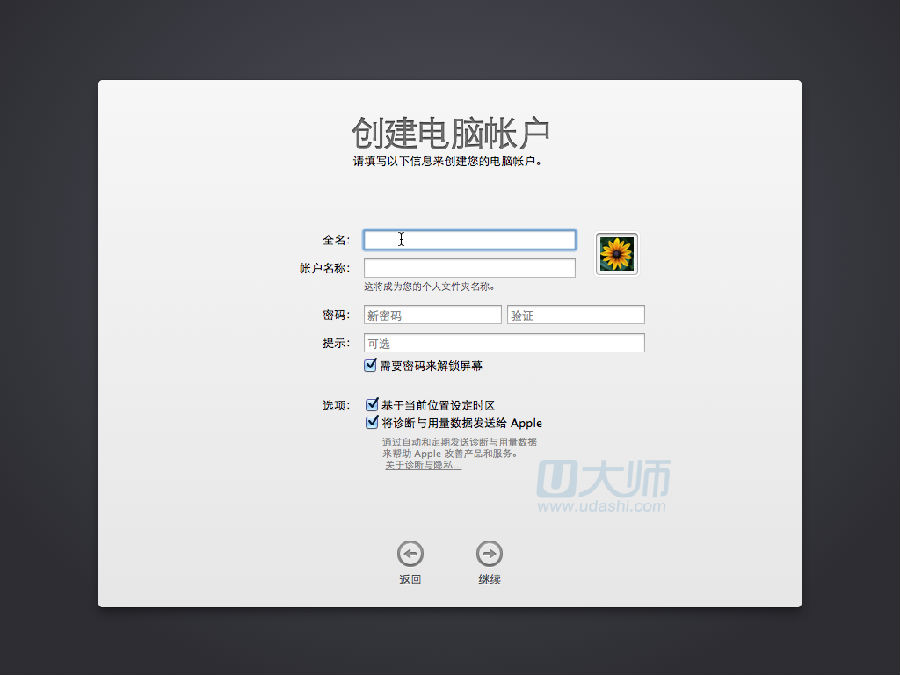Disable 将诊断与用量数据发送给 Apple checkbox
The width and height of the screenshot is (900, 675).
[x=371, y=423]
